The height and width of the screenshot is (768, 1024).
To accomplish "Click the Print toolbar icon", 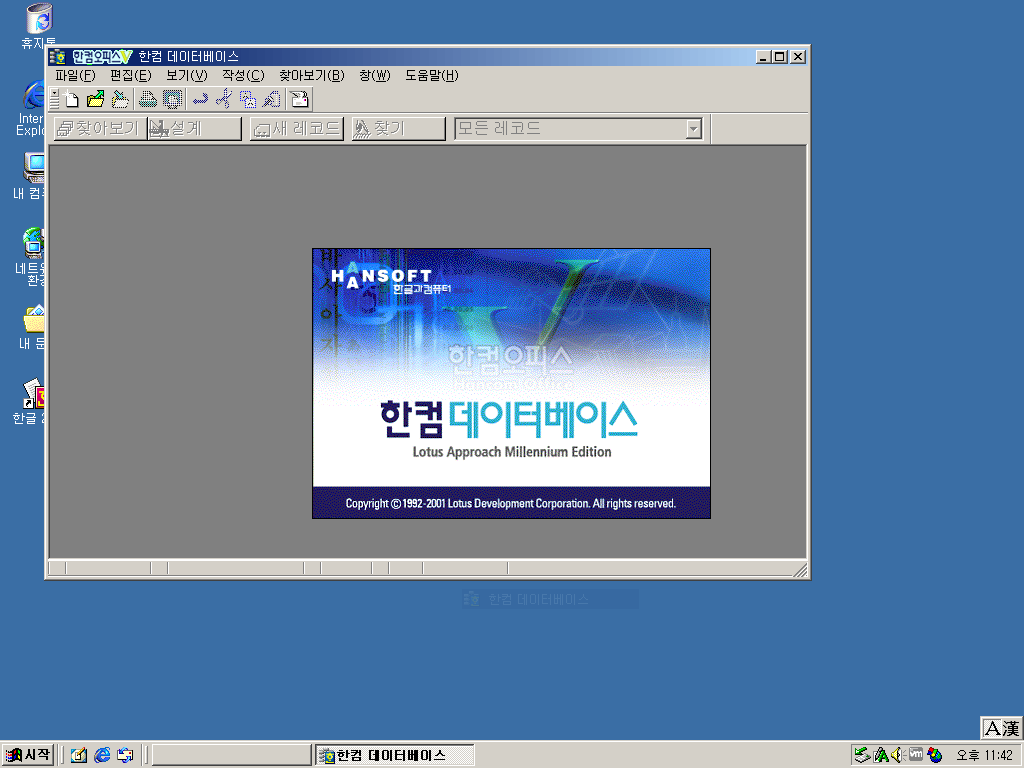I will coord(148,99).
